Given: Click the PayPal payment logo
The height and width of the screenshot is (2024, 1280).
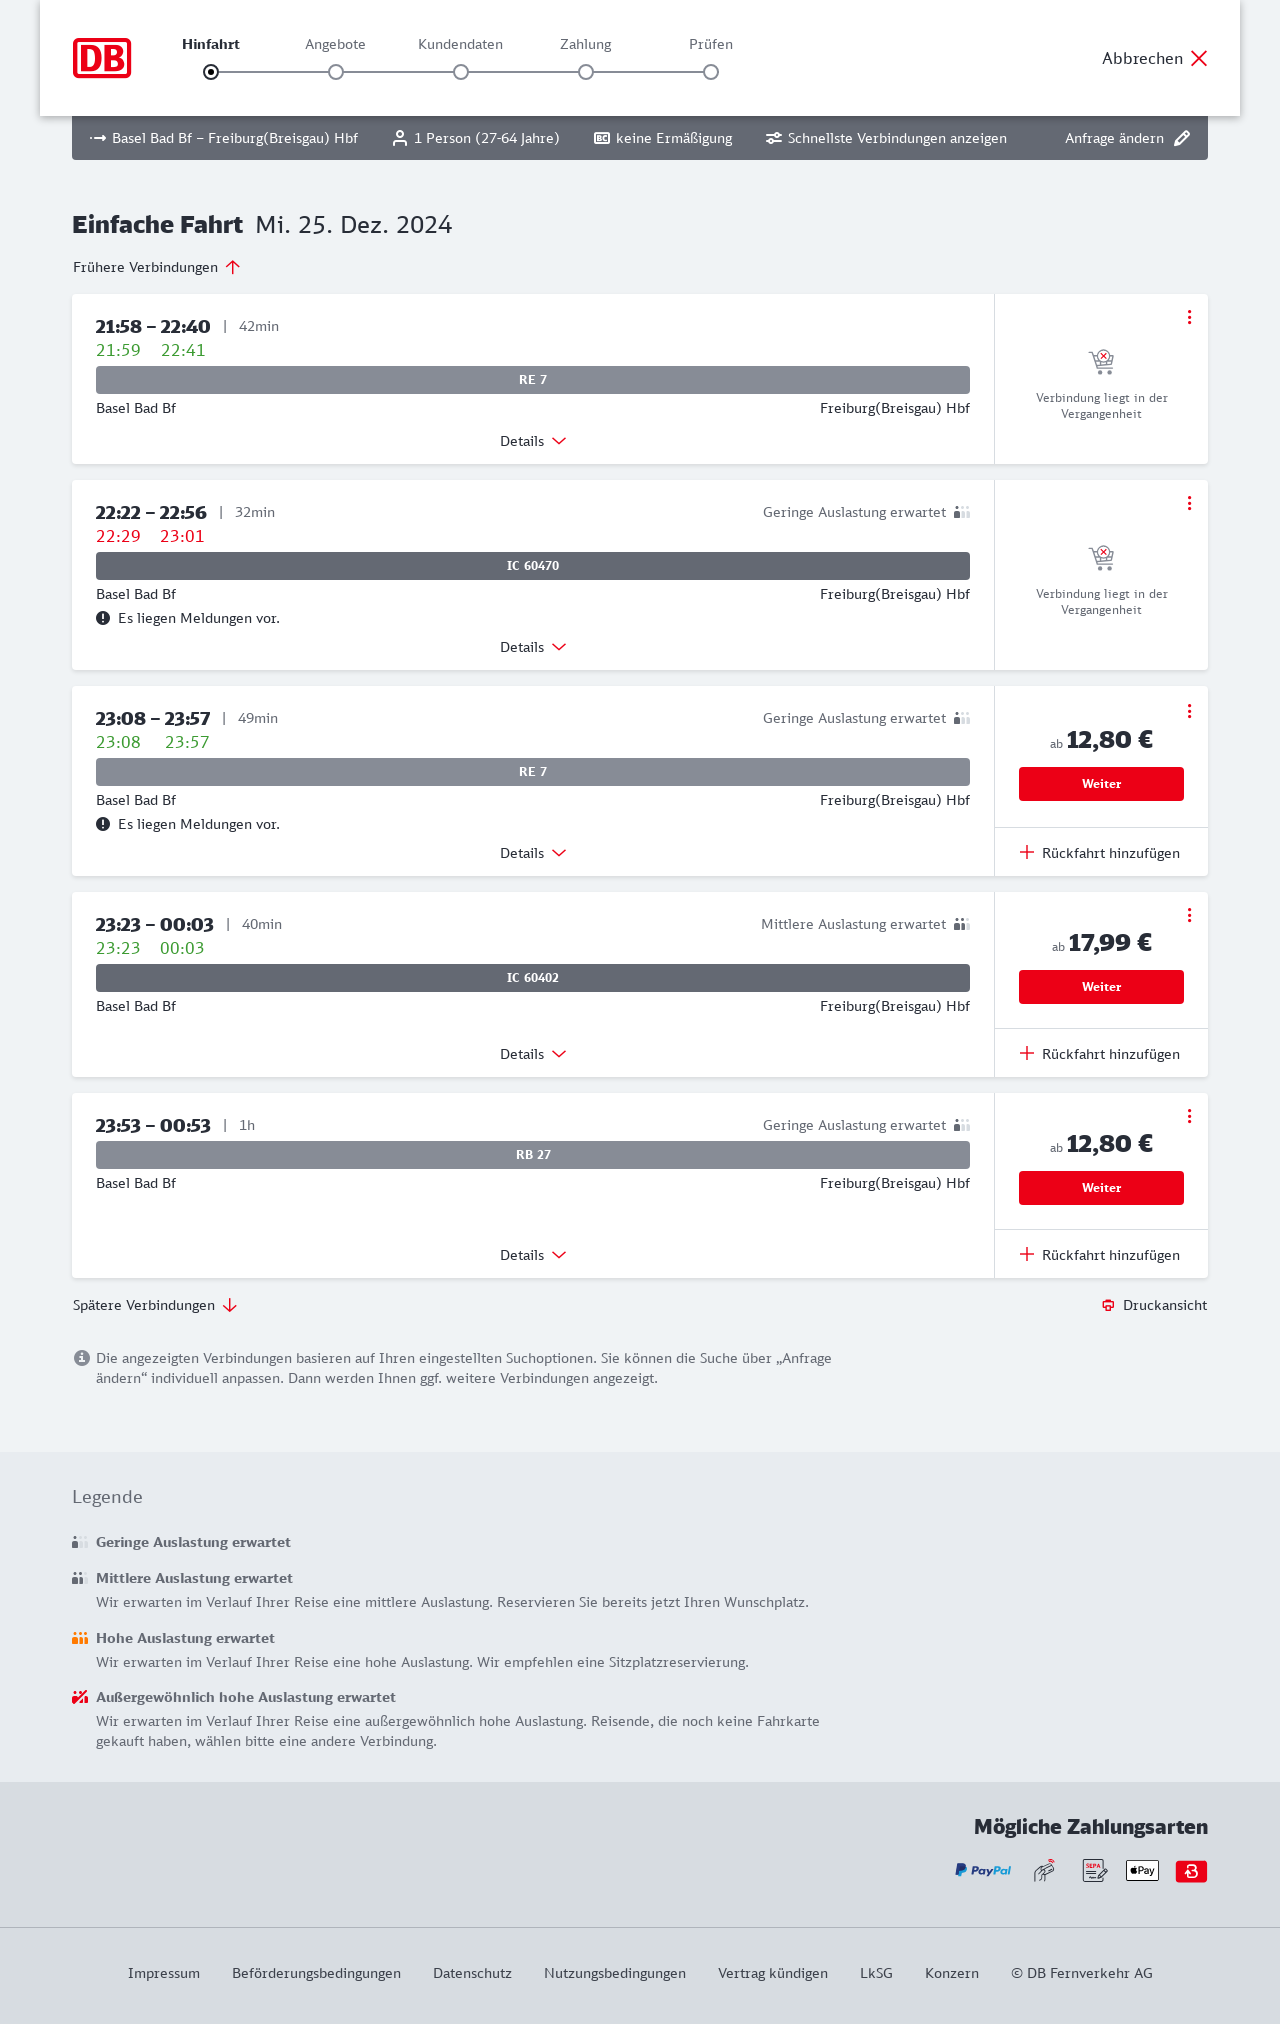Looking at the screenshot, I should point(982,1870).
